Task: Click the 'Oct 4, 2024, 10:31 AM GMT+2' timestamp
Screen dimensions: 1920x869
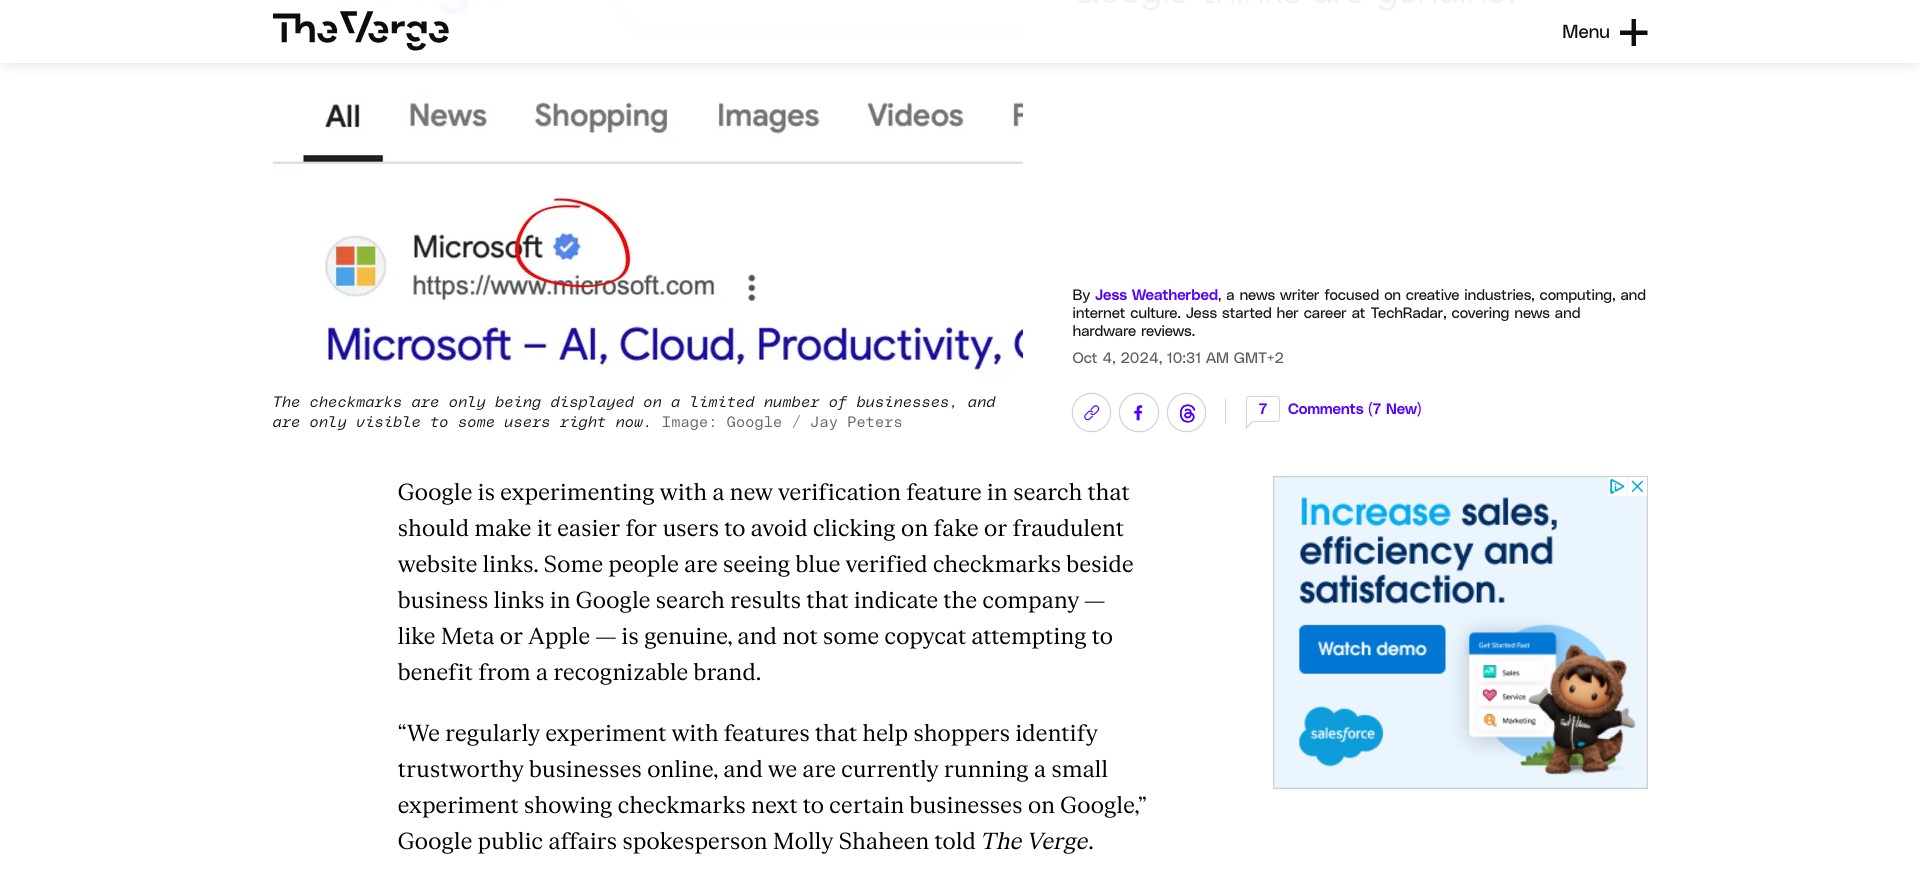Action: (x=1178, y=358)
